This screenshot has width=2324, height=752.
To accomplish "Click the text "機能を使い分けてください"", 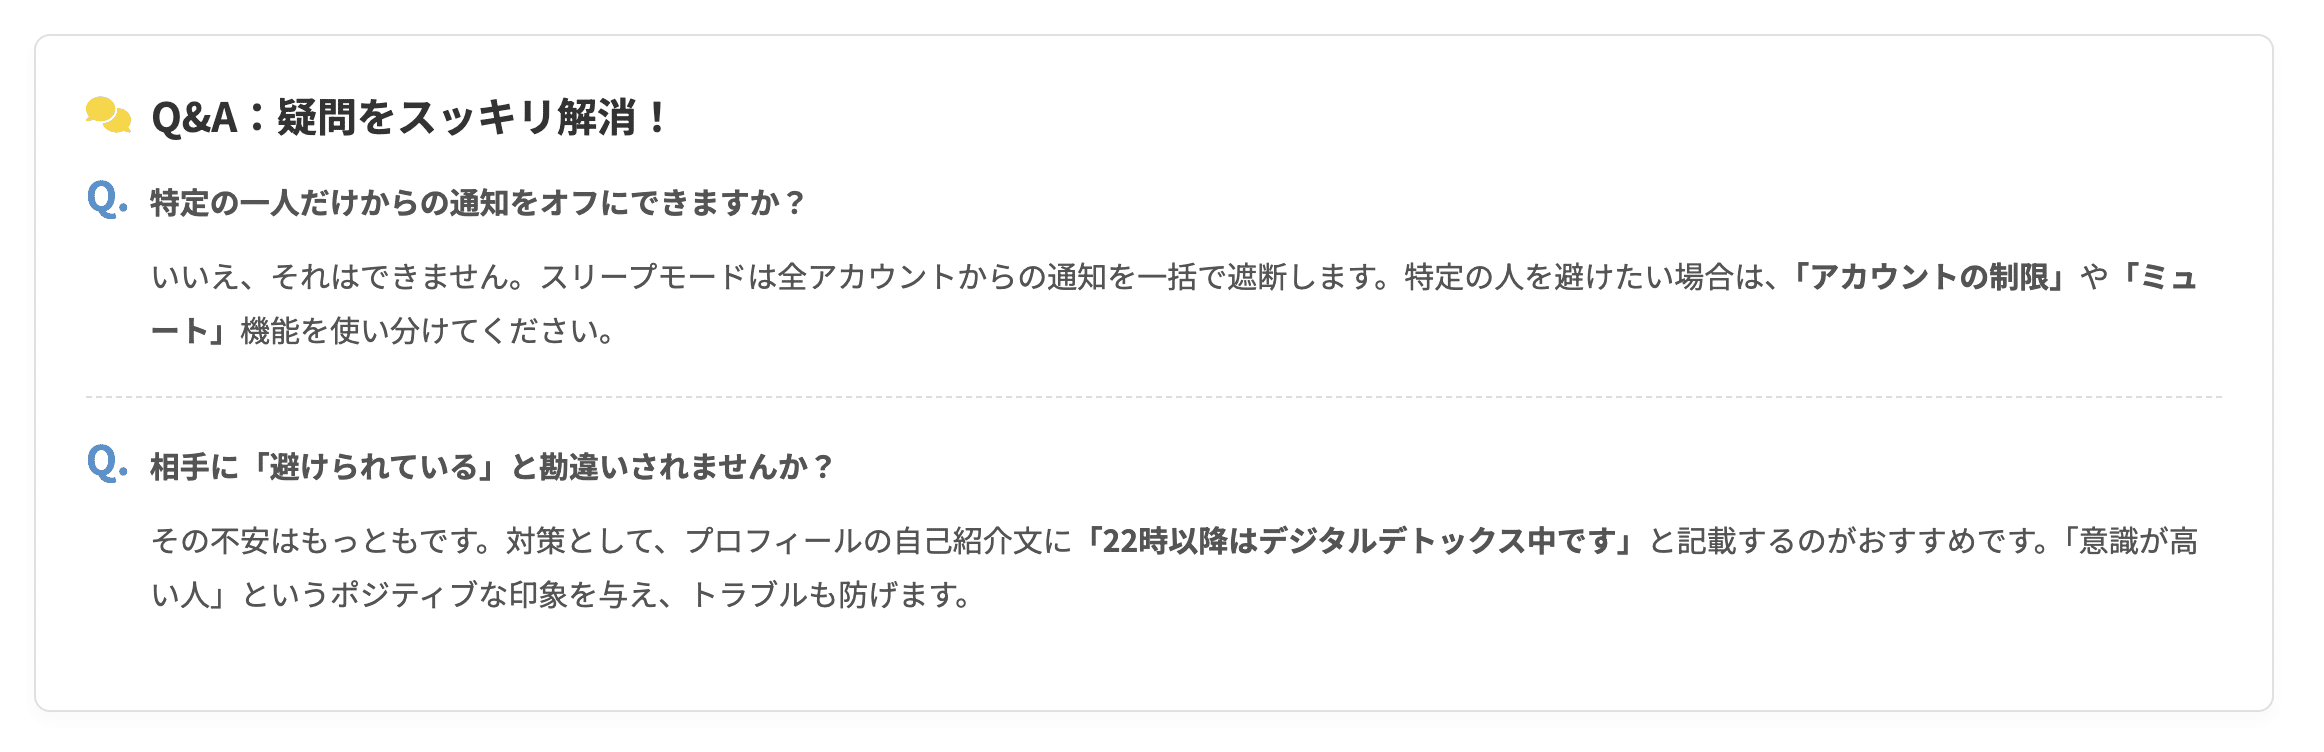I will click(x=419, y=331).
